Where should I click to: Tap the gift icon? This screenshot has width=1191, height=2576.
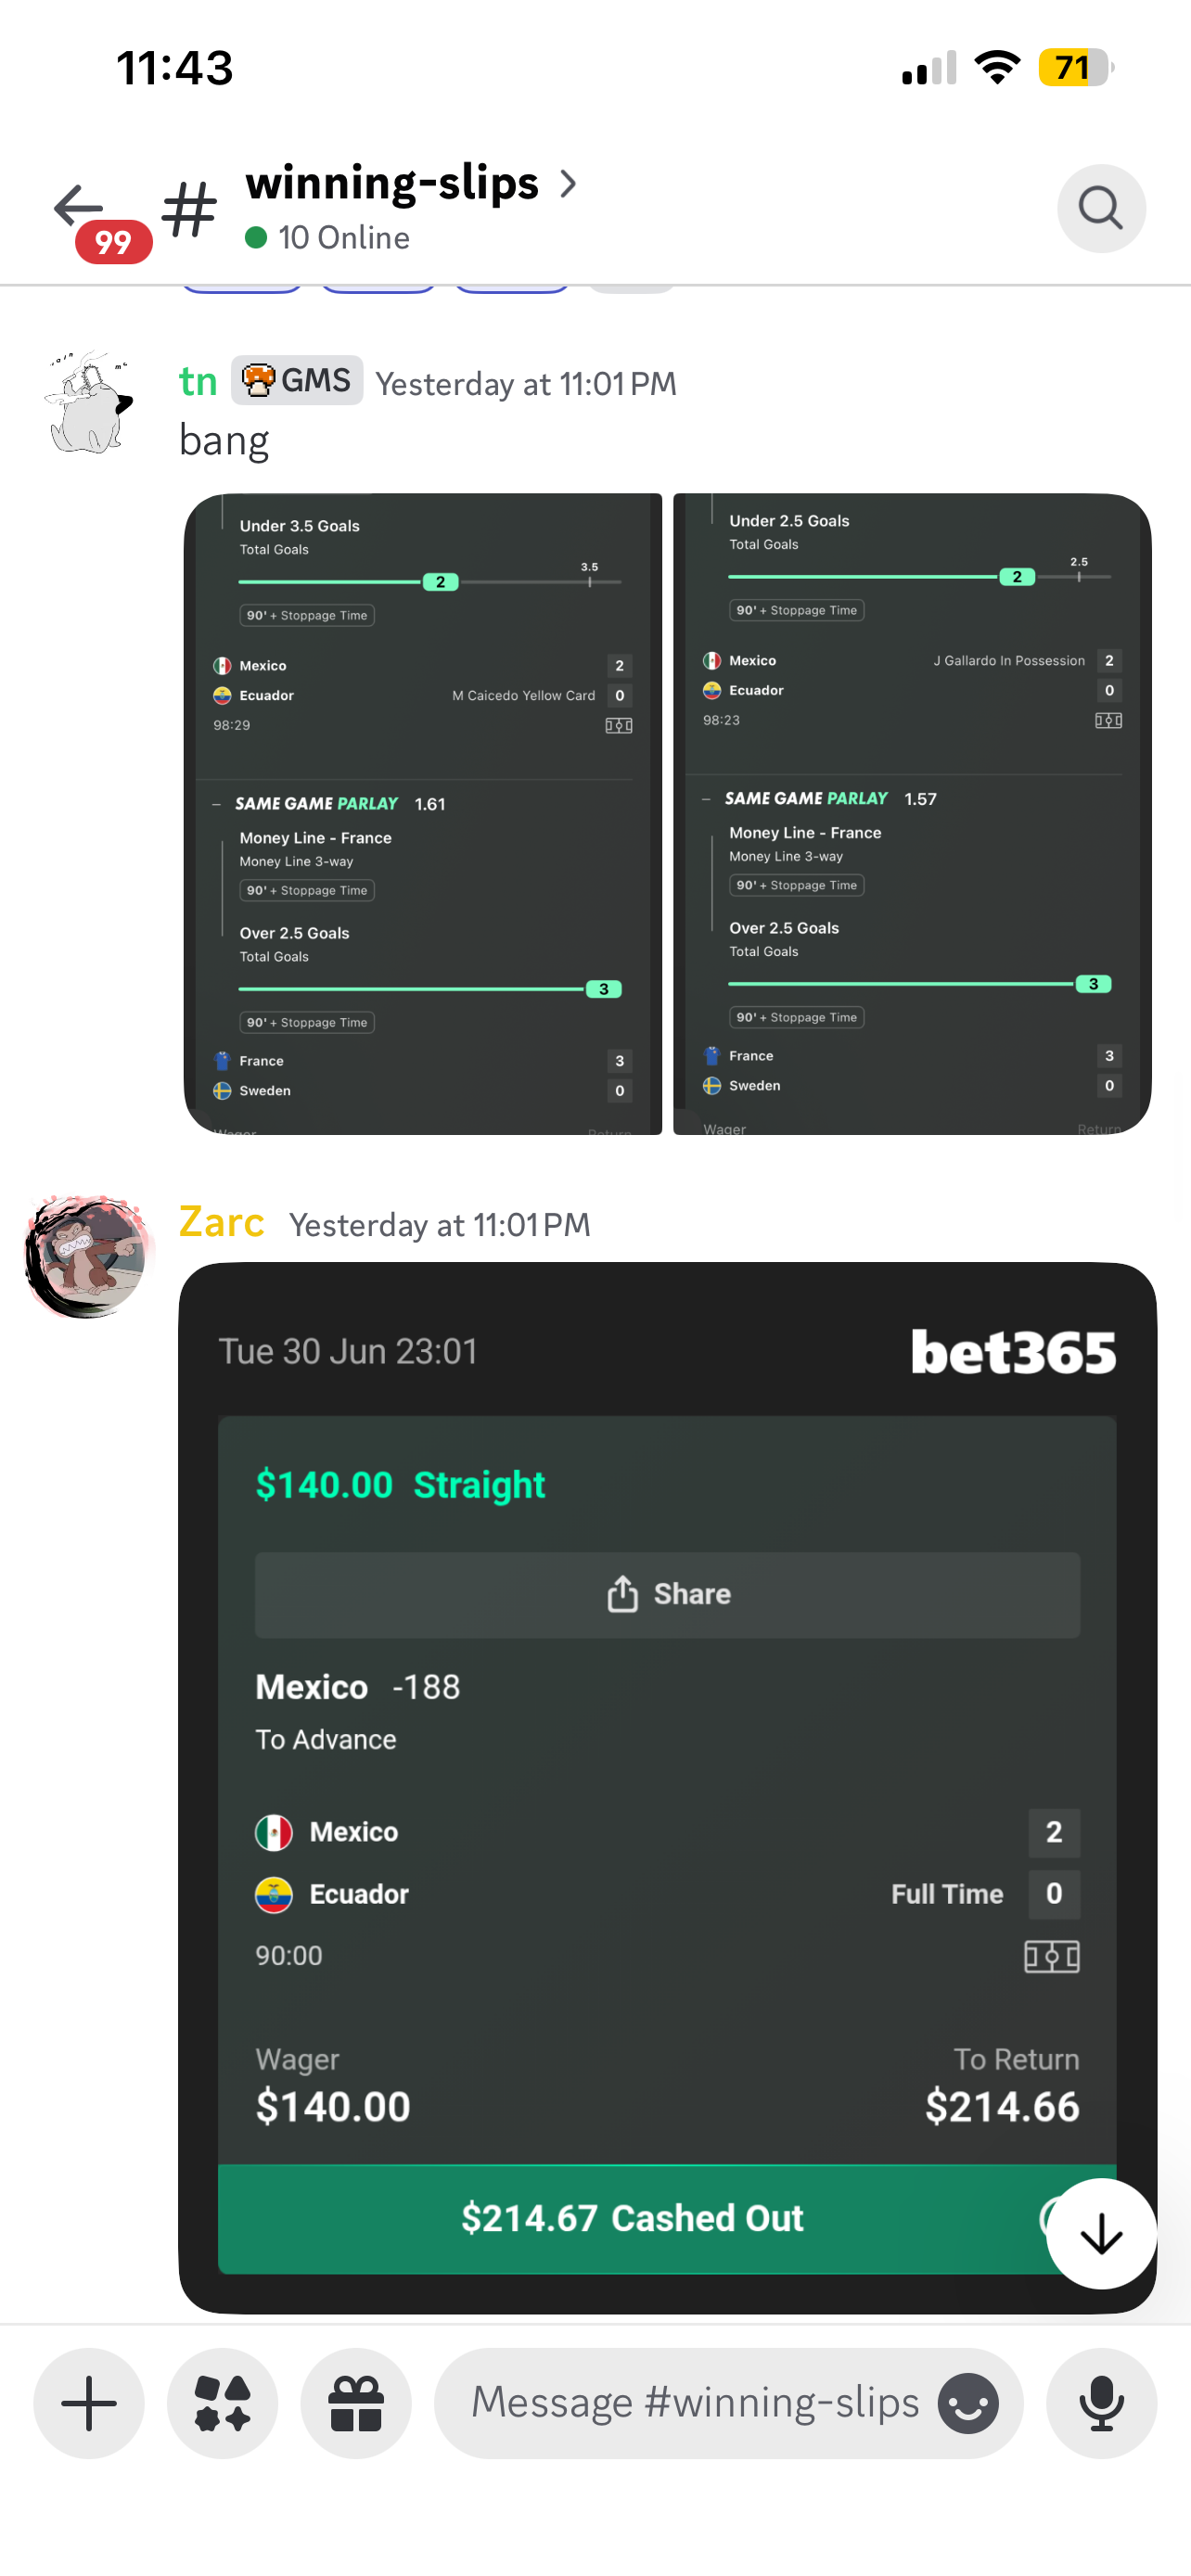tap(356, 2403)
